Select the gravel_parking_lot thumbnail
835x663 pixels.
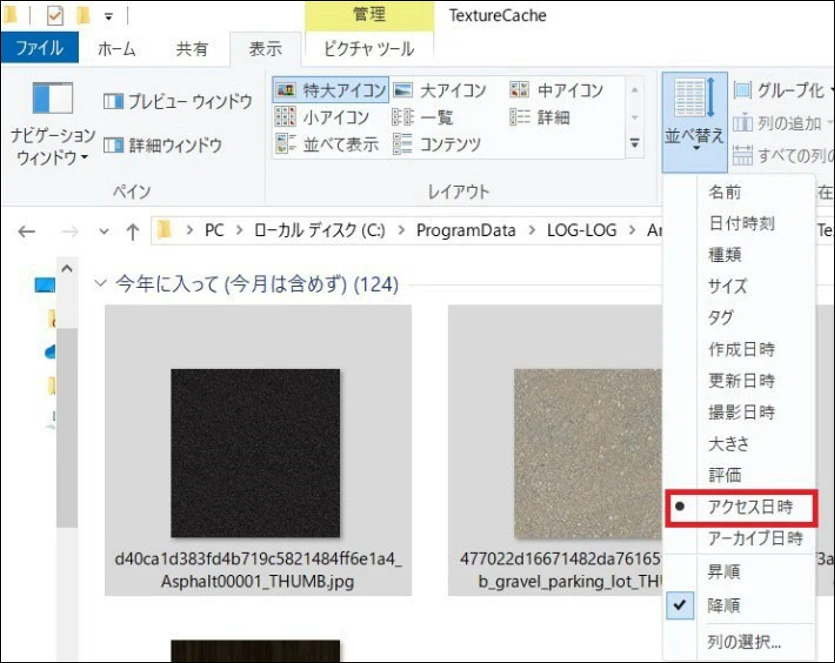tap(588, 453)
